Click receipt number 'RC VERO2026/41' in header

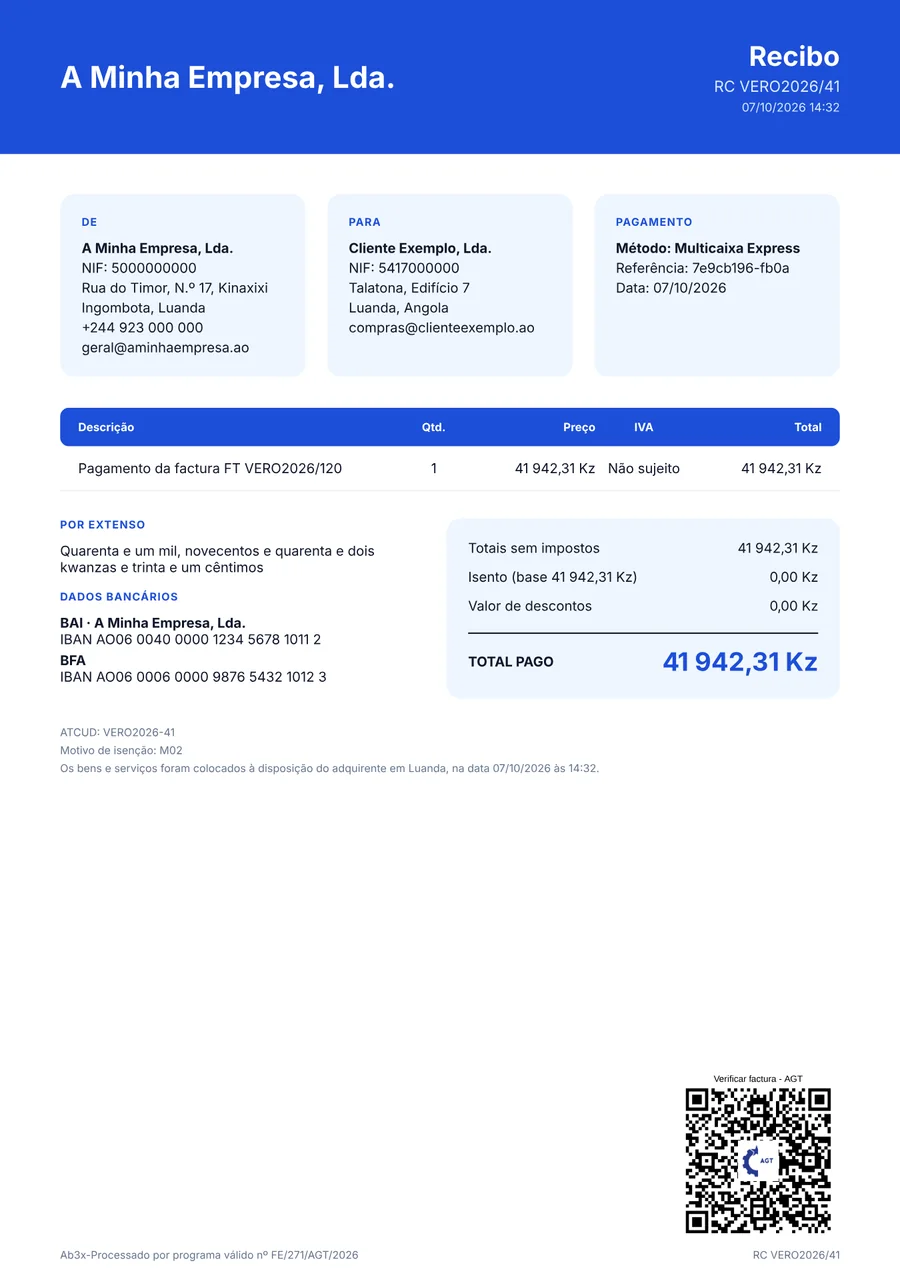click(777, 87)
